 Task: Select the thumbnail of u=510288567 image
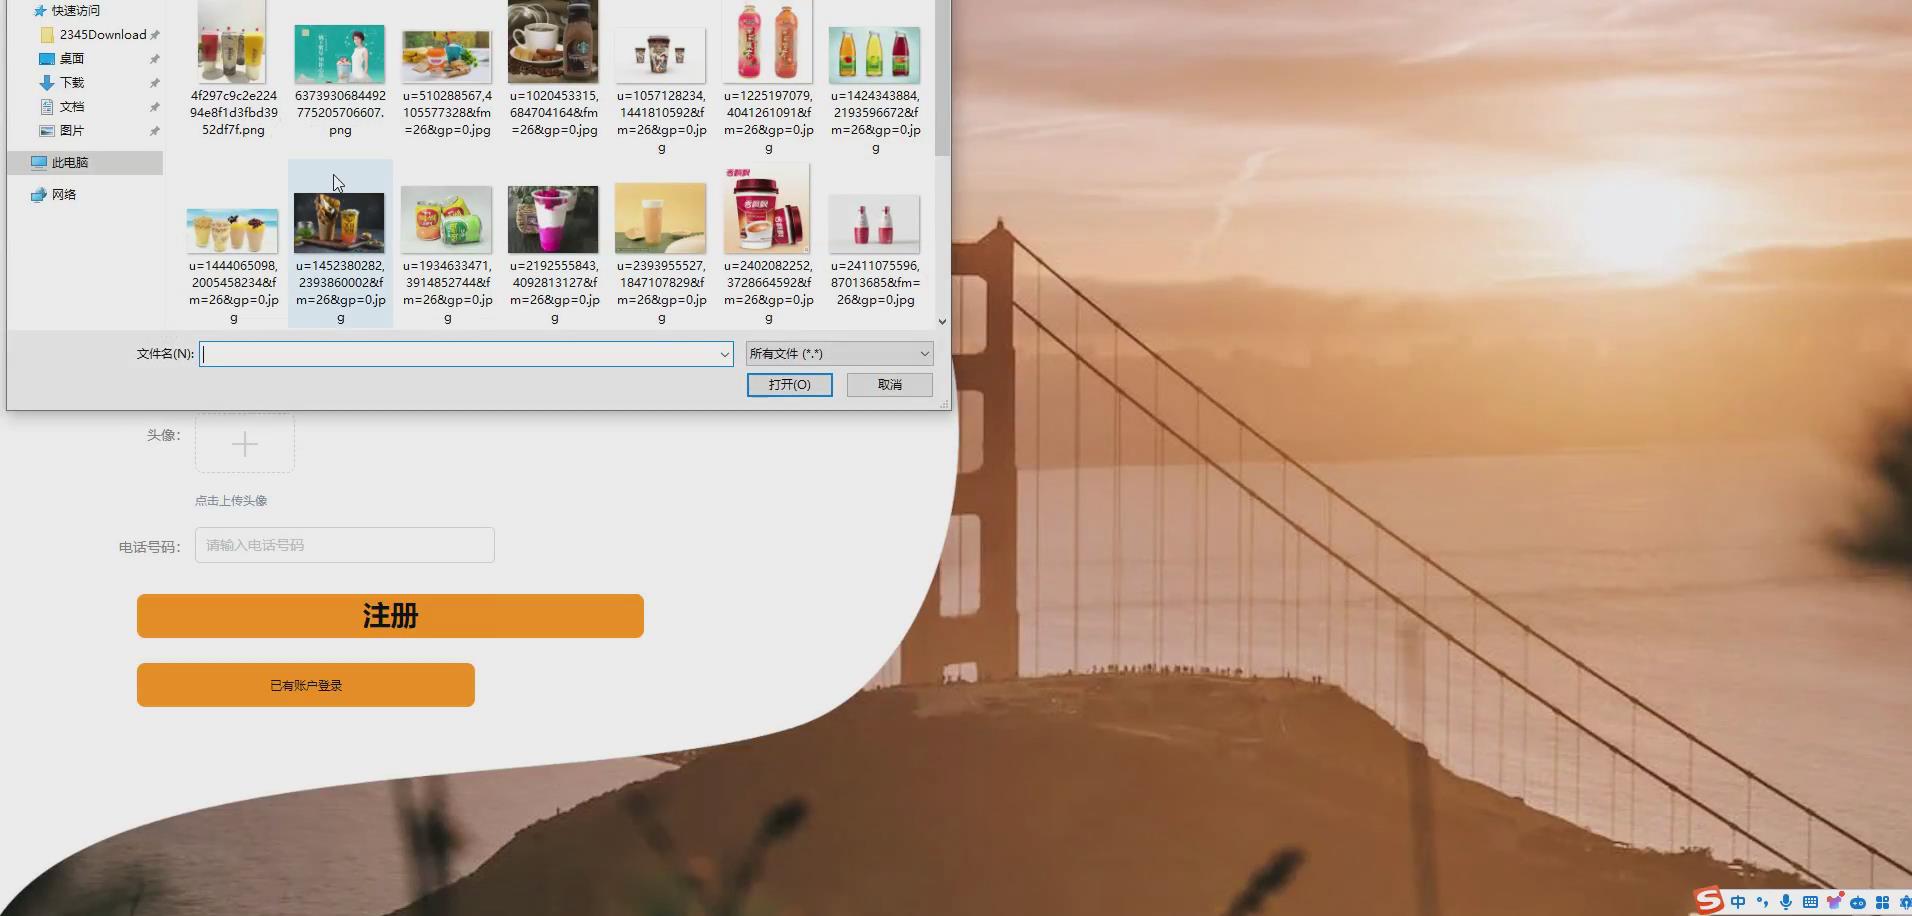(x=447, y=57)
